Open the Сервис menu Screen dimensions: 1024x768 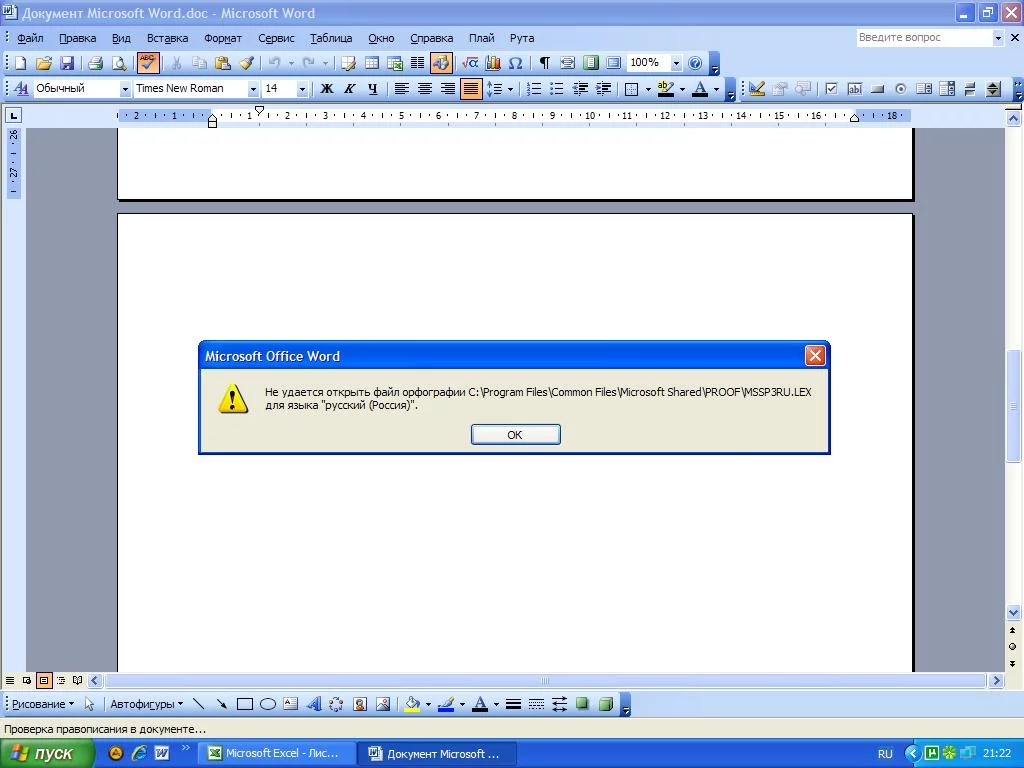(x=276, y=38)
